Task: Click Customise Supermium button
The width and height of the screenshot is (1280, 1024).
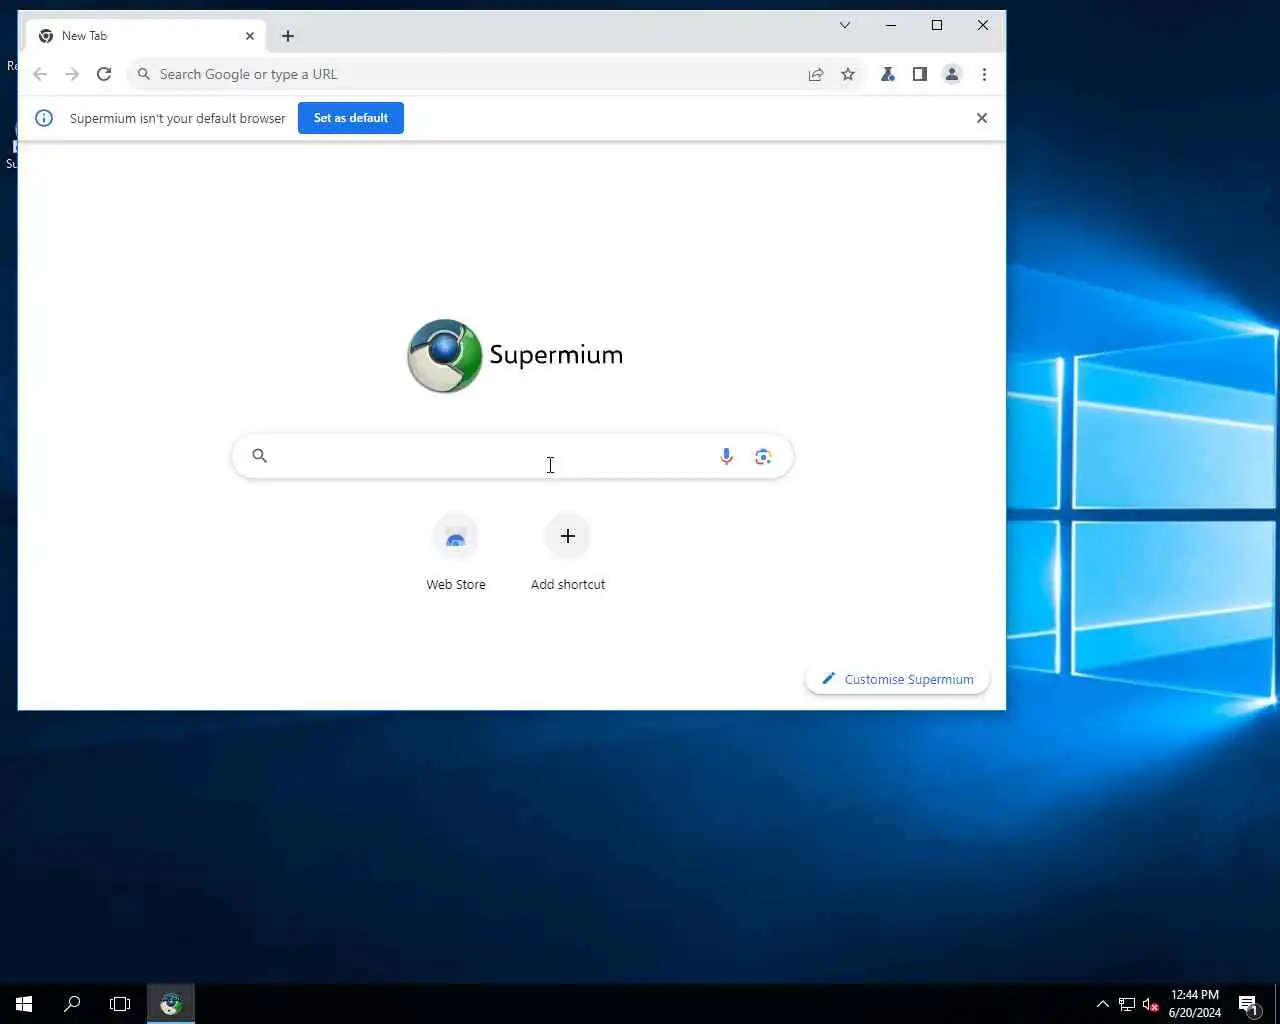Action: click(897, 679)
